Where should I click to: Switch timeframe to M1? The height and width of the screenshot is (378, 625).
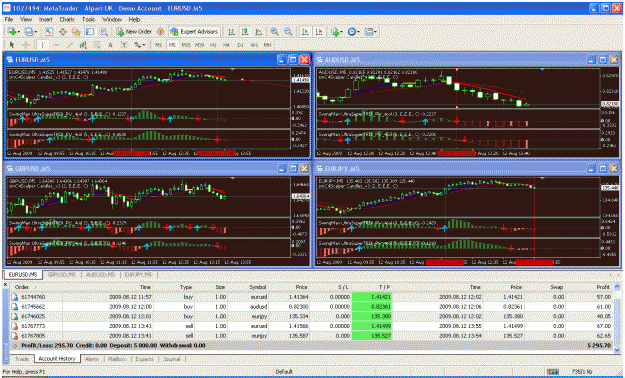(158, 45)
